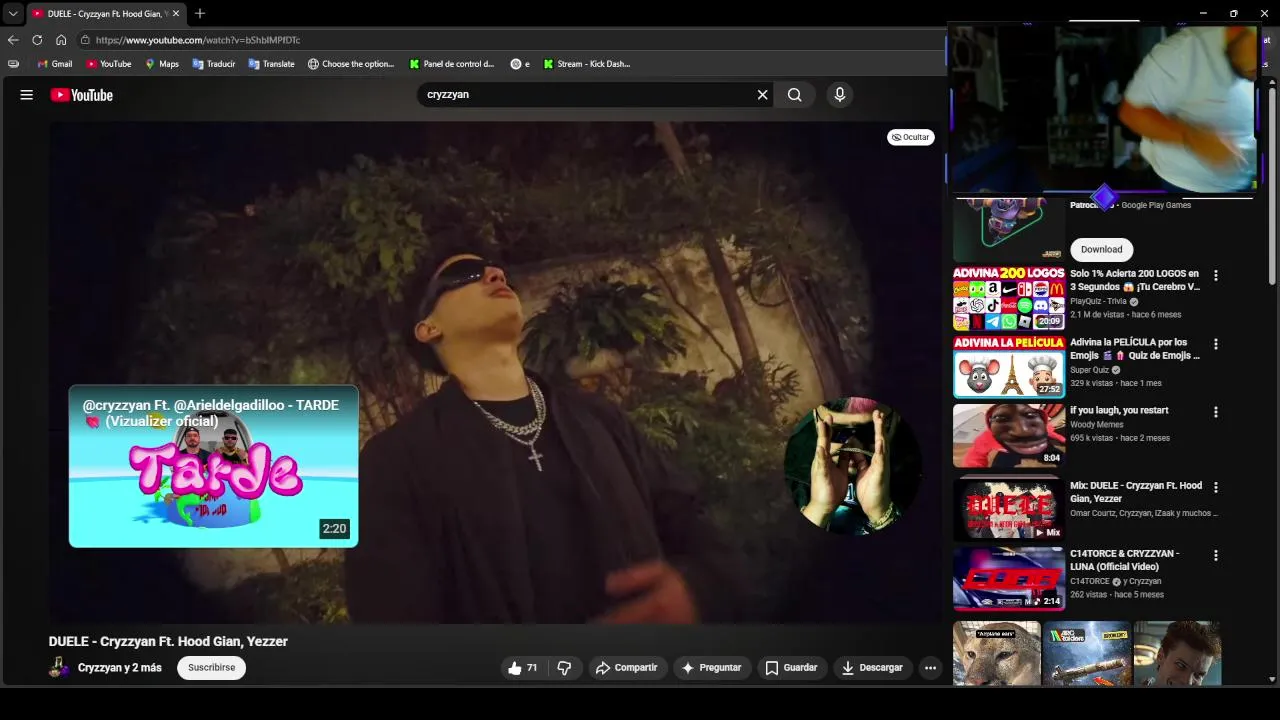The width and height of the screenshot is (1280, 720).
Task: Open the Panel de control bookmark
Action: click(x=452, y=64)
